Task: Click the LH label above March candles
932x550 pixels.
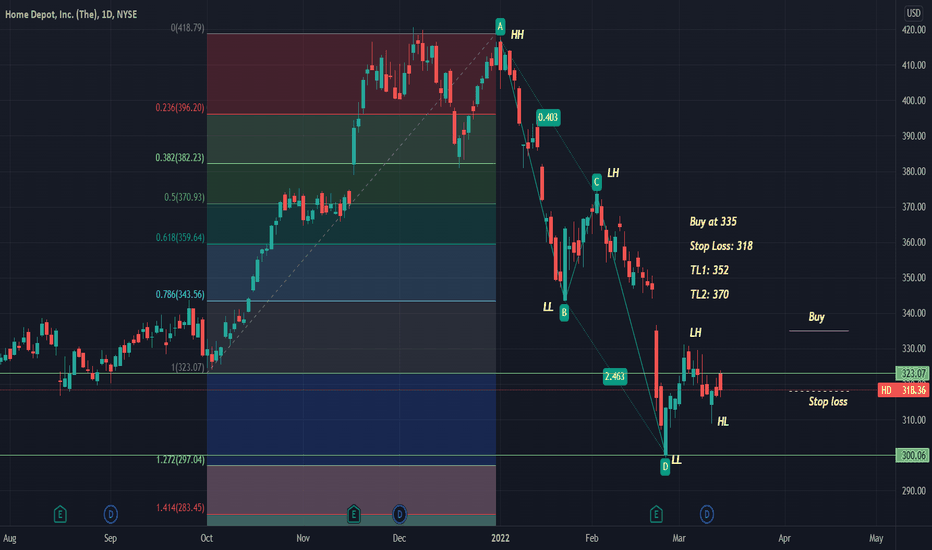Action: coord(695,333)
